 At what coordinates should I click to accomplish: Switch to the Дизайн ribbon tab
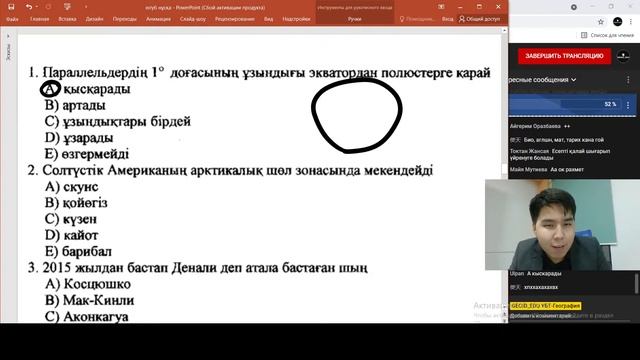[94, 19]
